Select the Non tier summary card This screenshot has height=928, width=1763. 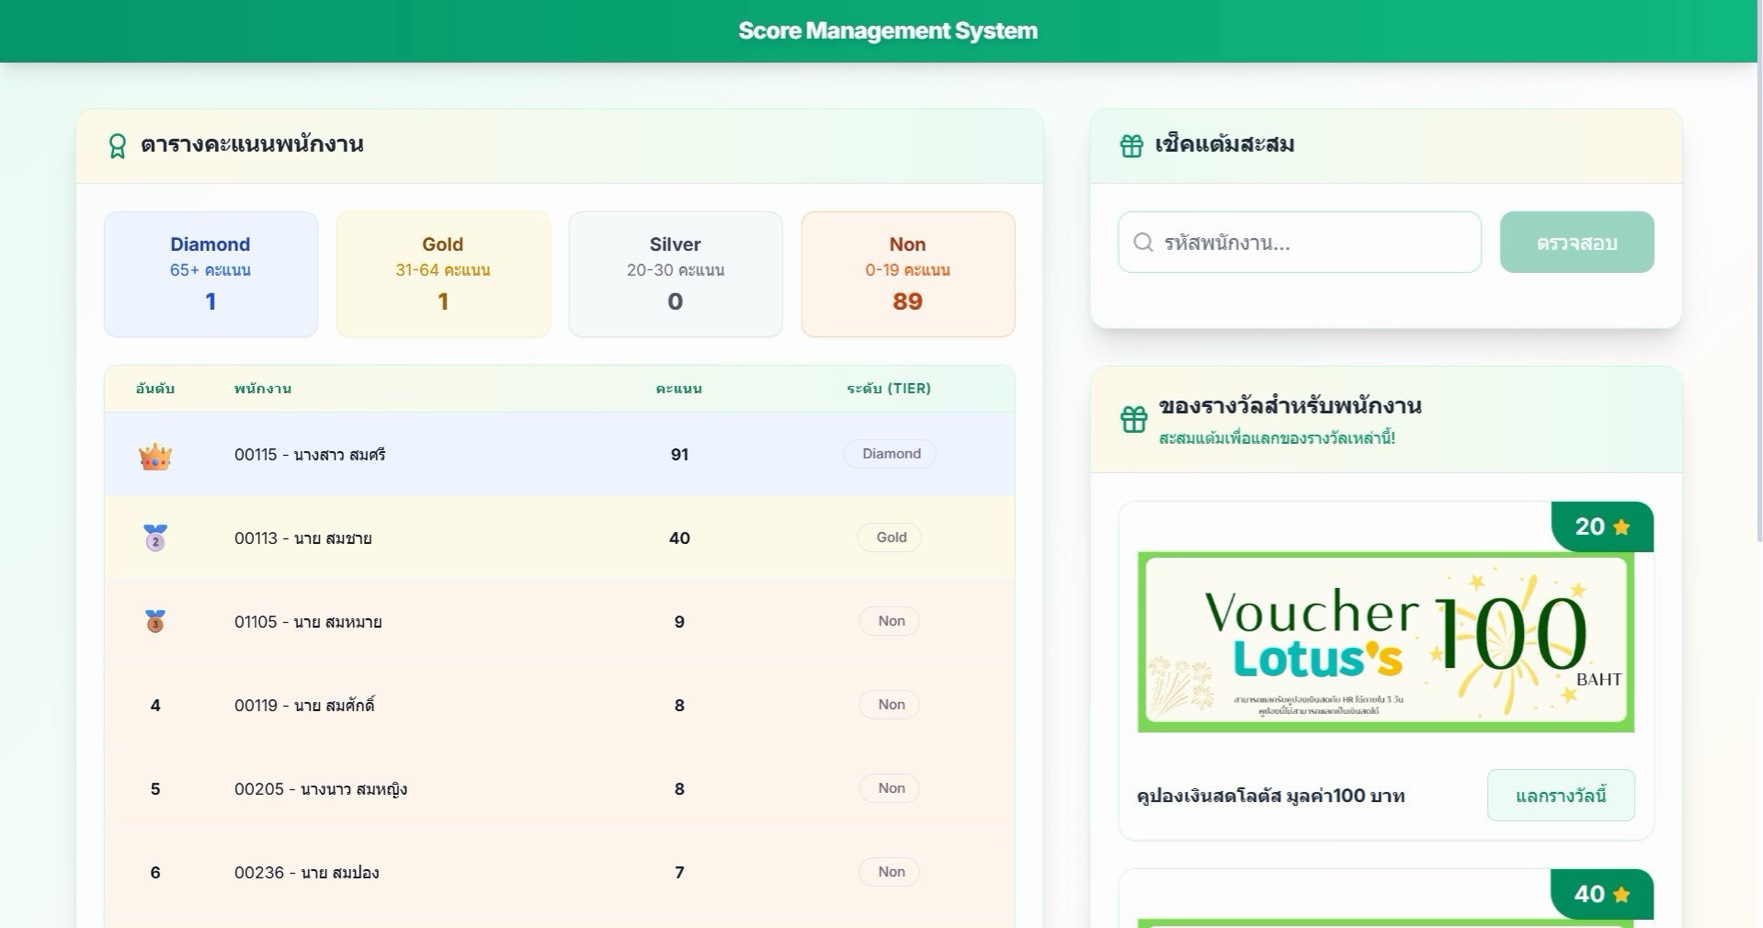(908, 274)
